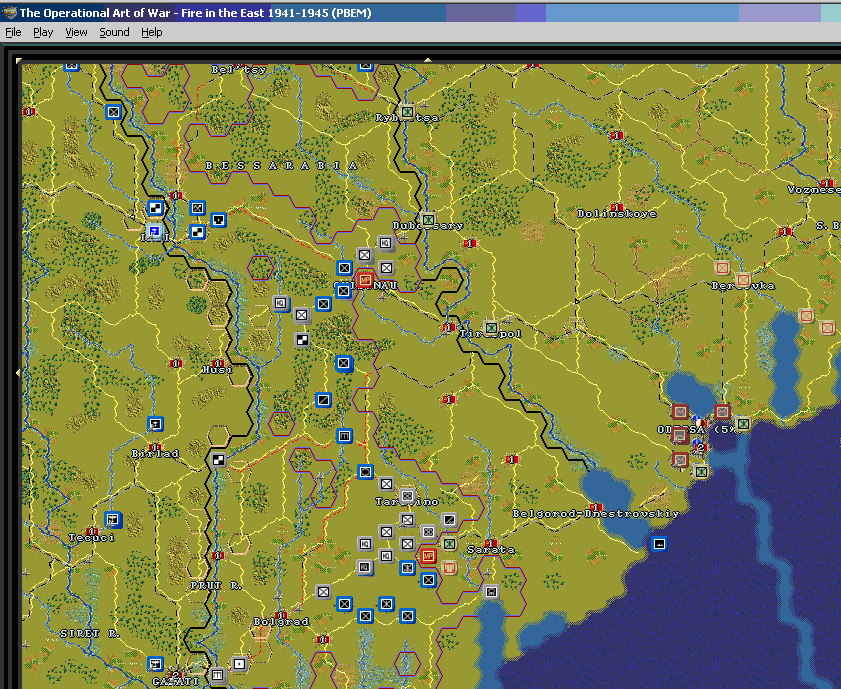The height and width of the screenshot is (689, 841).
Task: Click the application icon in the title bar
Action: 9,12
